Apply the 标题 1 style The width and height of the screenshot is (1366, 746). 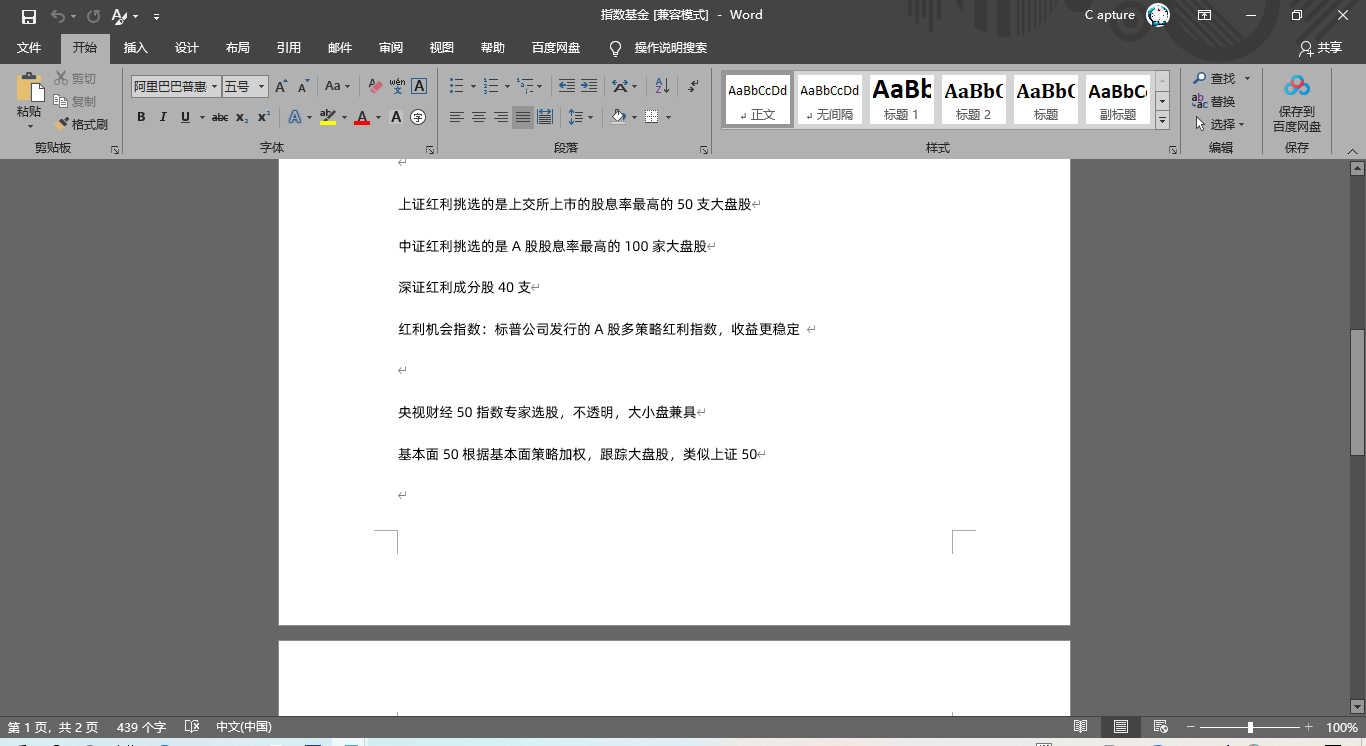coord(902,100)
